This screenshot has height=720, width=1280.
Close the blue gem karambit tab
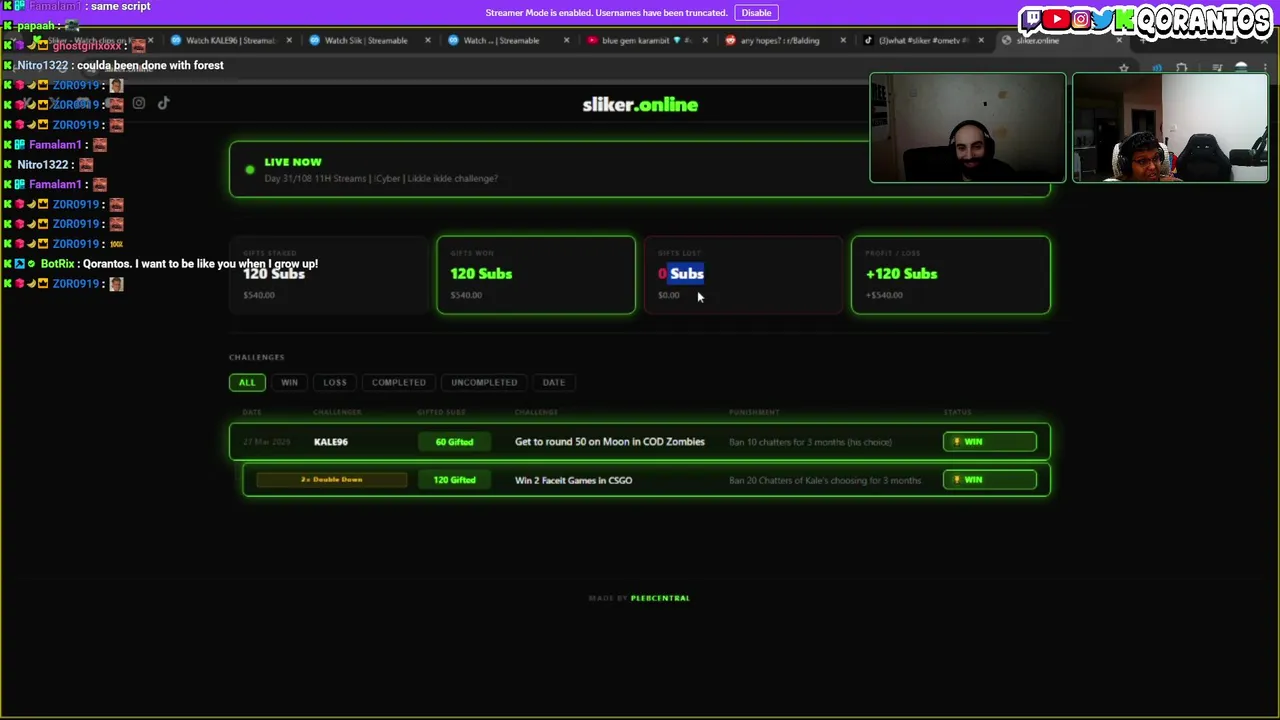705,40
